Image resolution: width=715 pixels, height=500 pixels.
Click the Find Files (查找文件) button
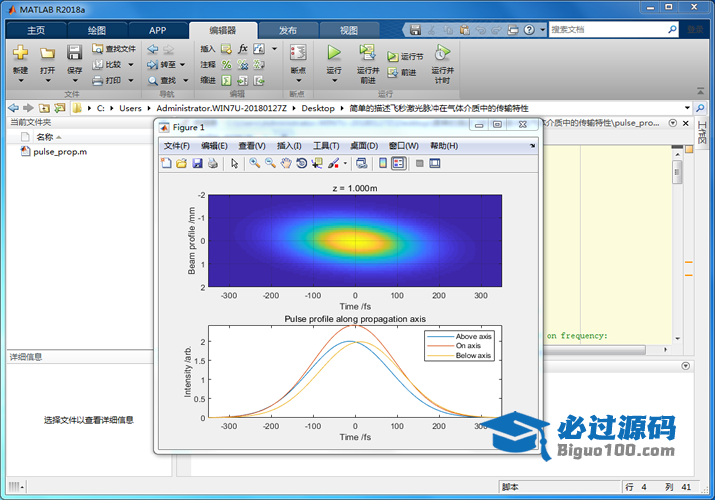[113, 48]
